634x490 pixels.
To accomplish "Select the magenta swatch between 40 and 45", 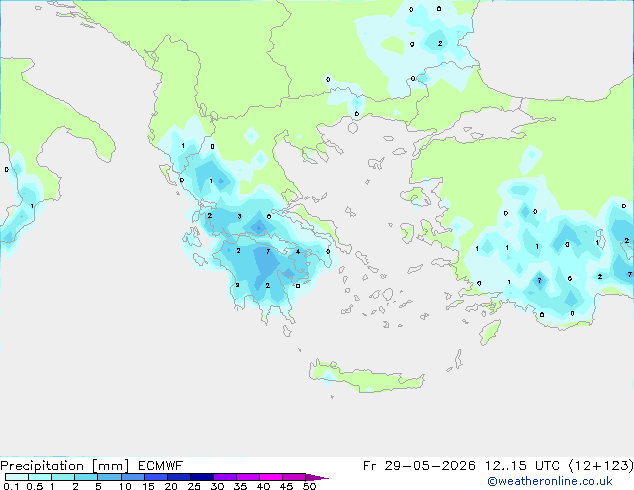I will click(271, 477).
